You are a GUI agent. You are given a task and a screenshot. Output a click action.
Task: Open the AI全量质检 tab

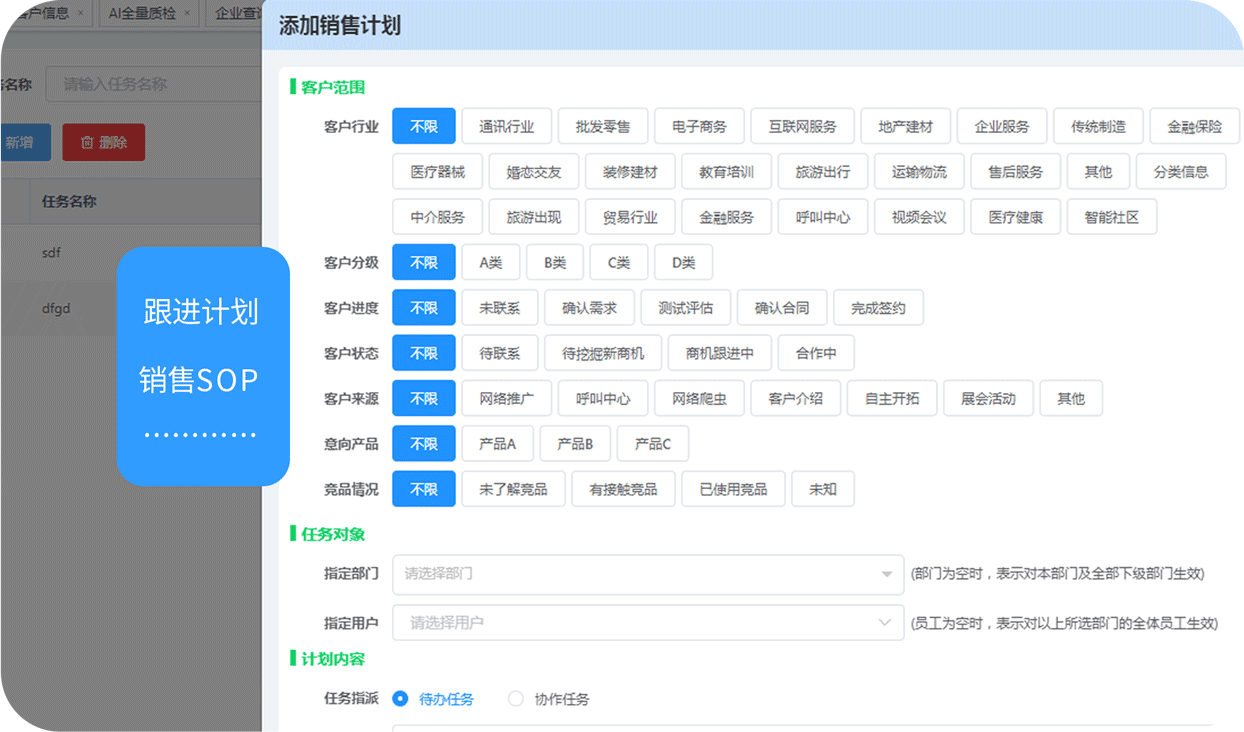(142, 14)
